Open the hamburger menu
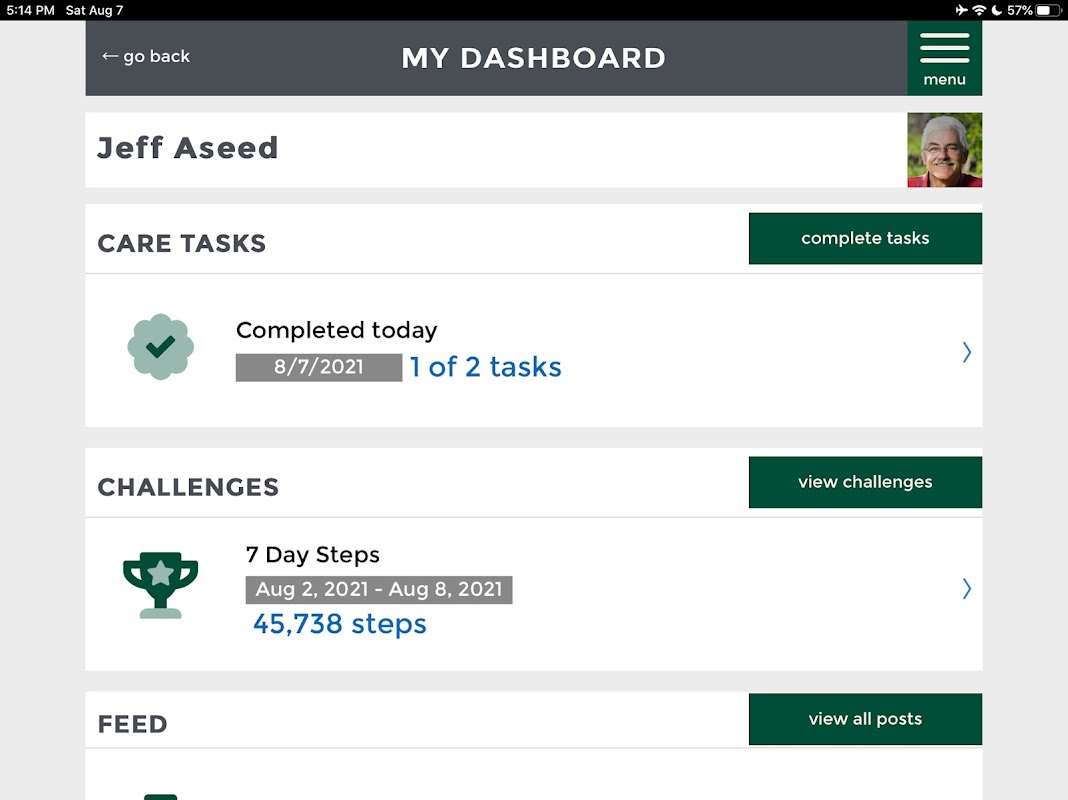The height and width of the screenshot is (800, 1068). click(x=944, y=58)
